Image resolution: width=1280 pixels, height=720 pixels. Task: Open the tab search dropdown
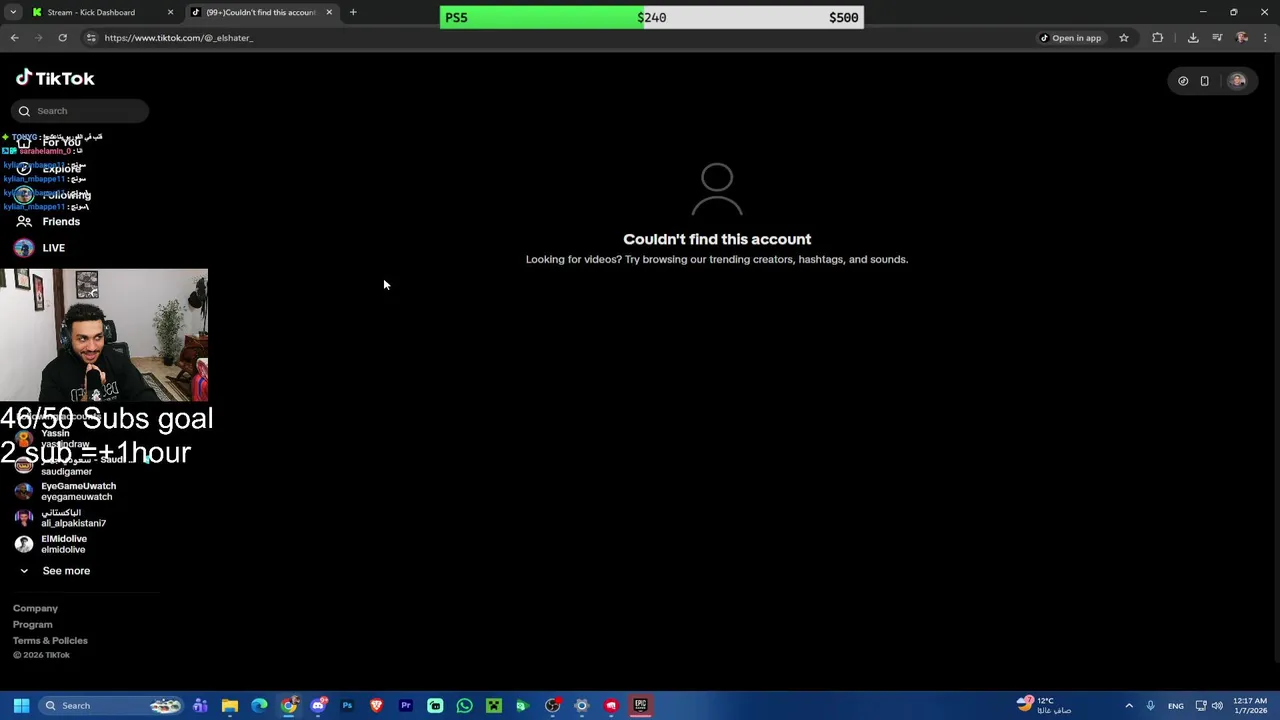(x=13, y=13)
